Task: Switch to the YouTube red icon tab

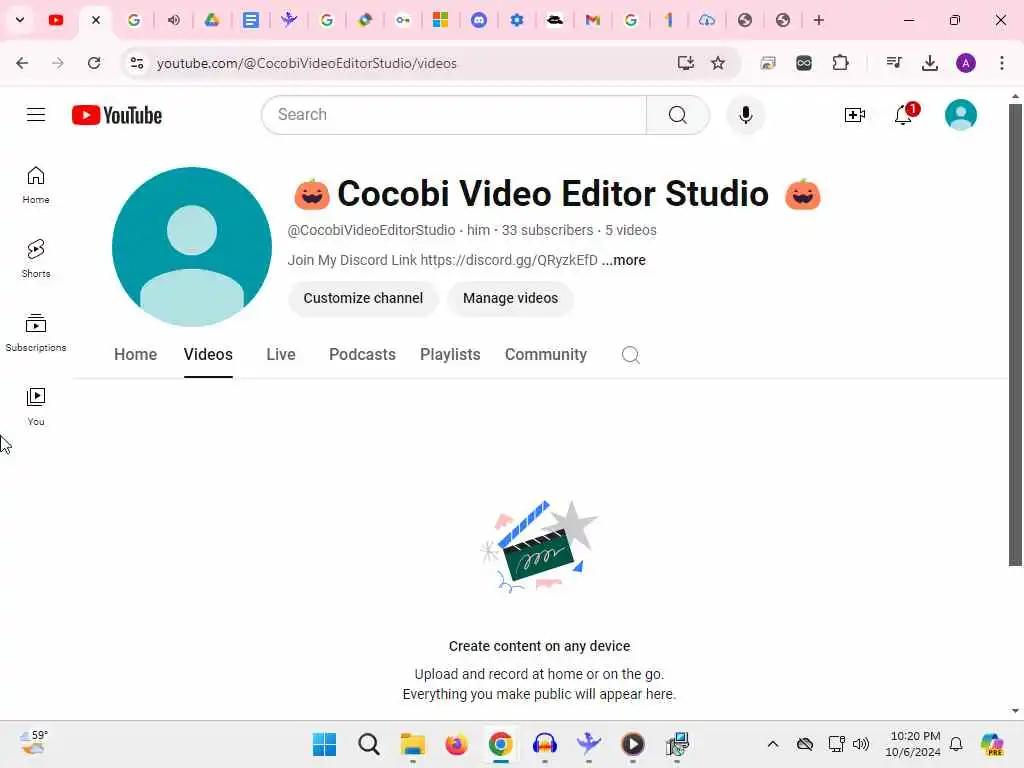Action: (56, 20)
